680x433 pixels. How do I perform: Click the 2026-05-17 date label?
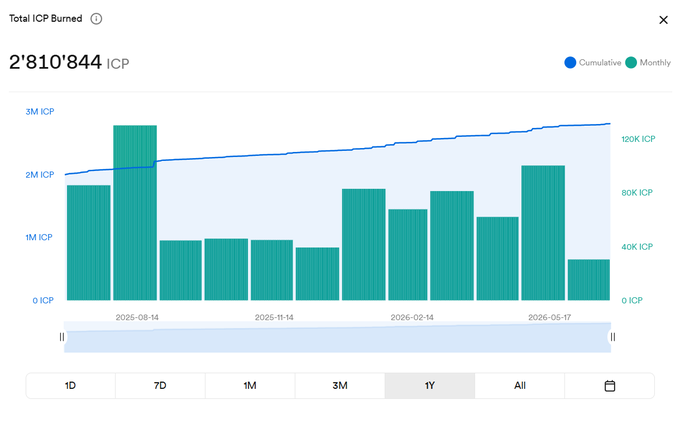tap(549, 317)
